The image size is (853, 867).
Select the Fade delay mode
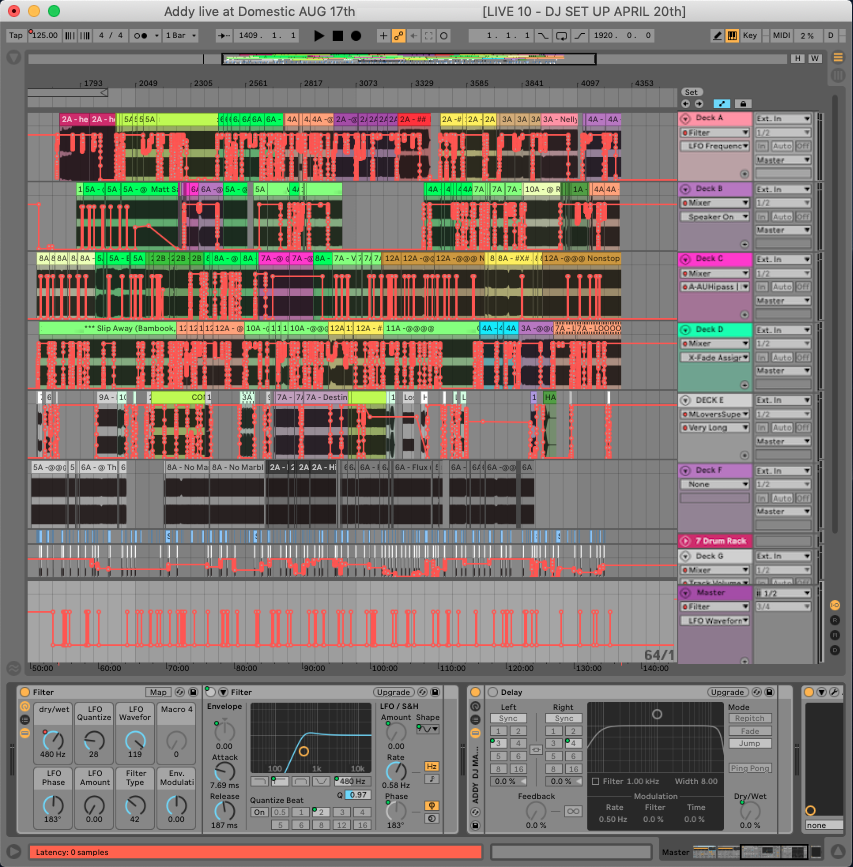point(750,731)
